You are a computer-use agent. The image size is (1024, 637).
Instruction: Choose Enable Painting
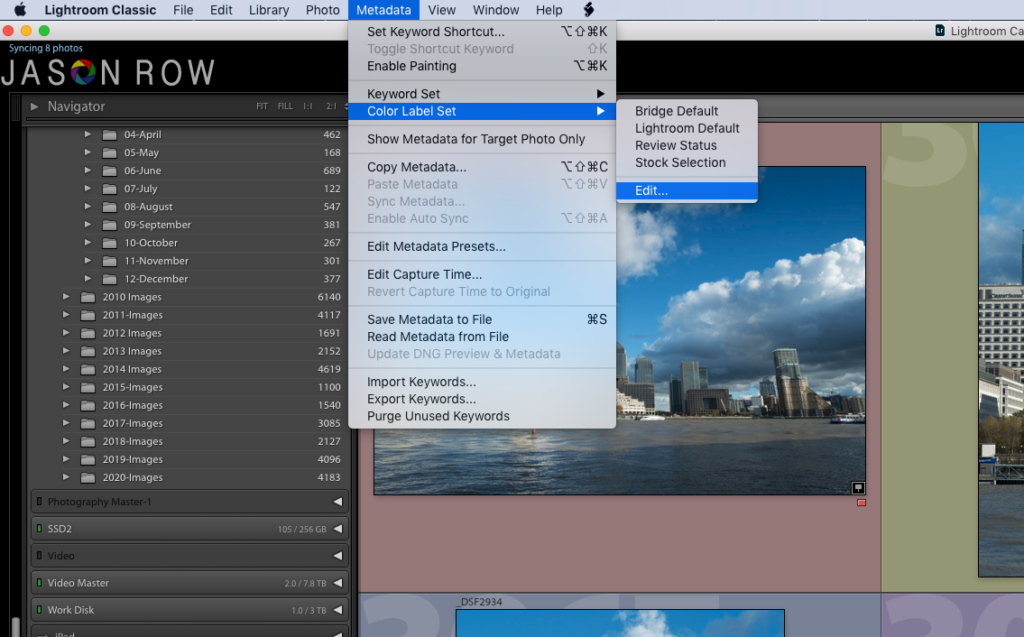pyautogui.click(x=482, y=66)
